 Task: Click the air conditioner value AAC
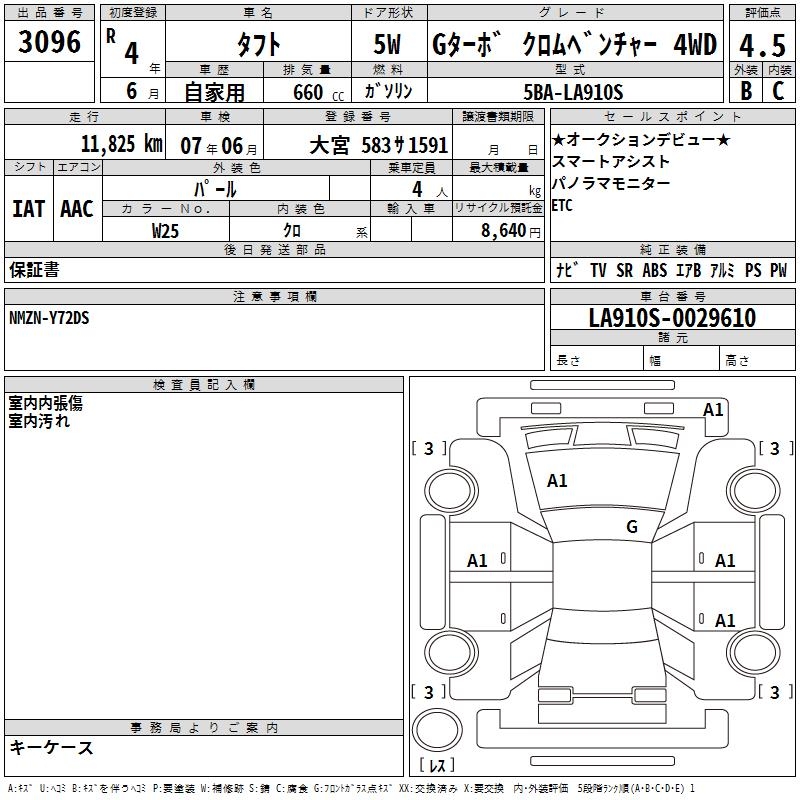(x=77, y=209)
